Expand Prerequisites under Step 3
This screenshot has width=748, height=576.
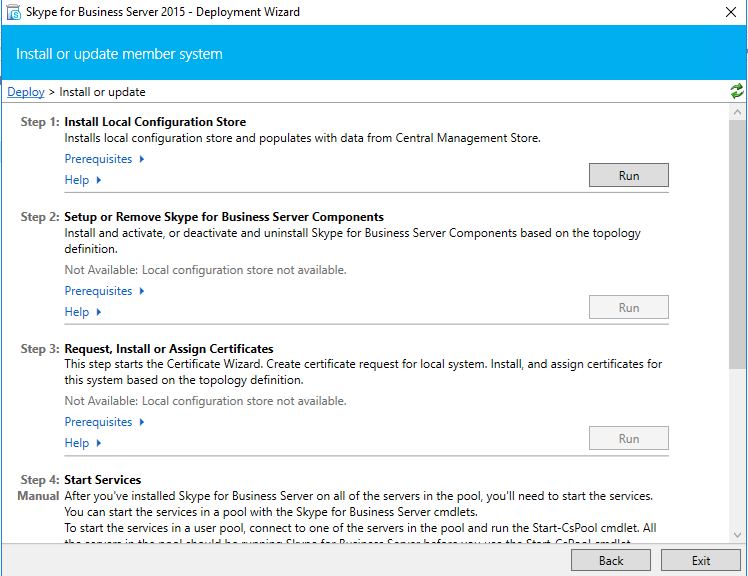point(104,422)
